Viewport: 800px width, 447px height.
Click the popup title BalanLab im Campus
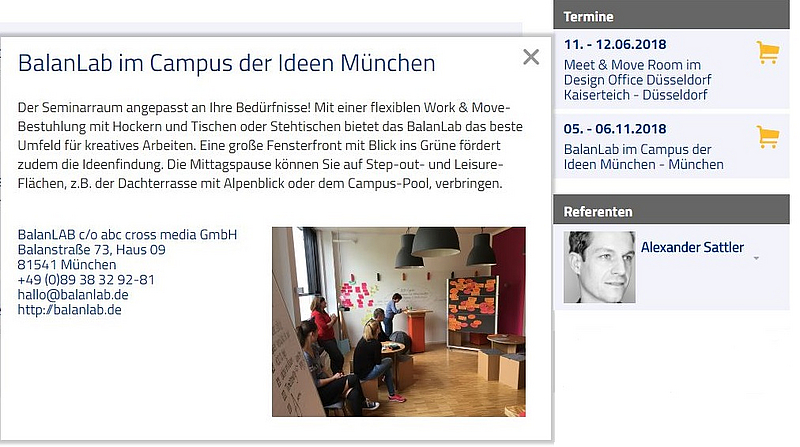(x=227, y=63)
